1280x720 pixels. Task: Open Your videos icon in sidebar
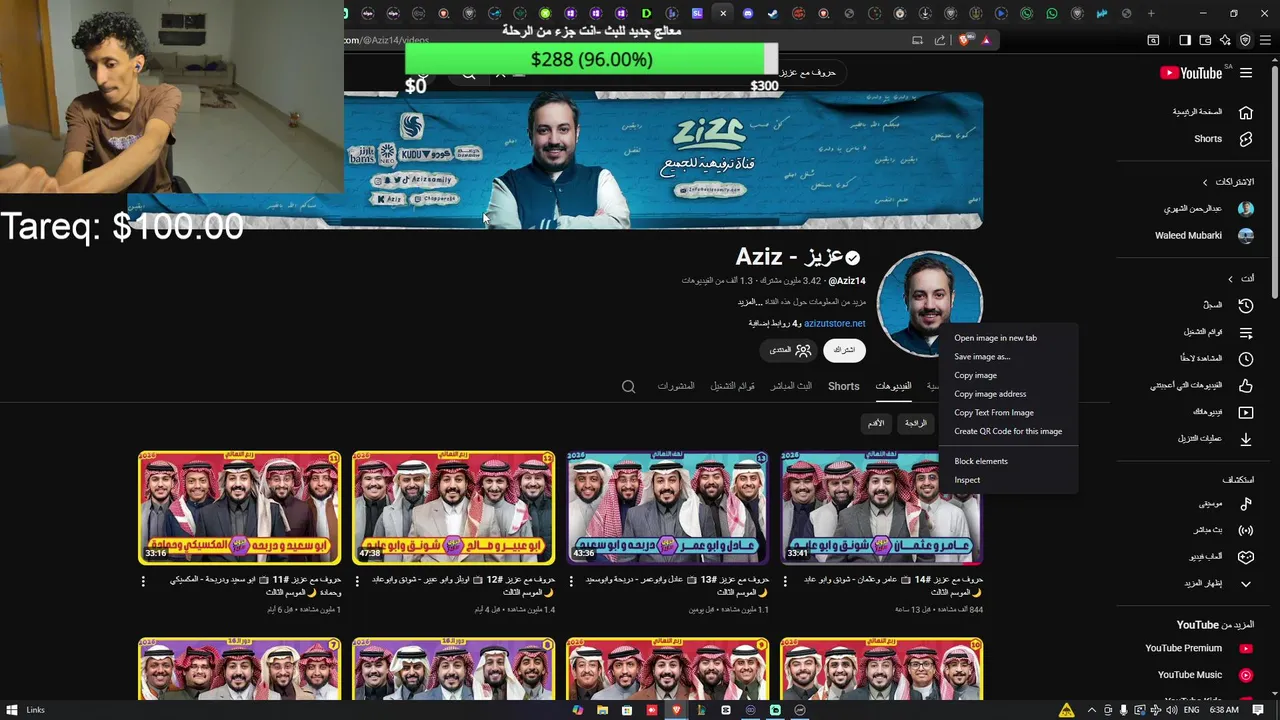tap(1246, 412)
